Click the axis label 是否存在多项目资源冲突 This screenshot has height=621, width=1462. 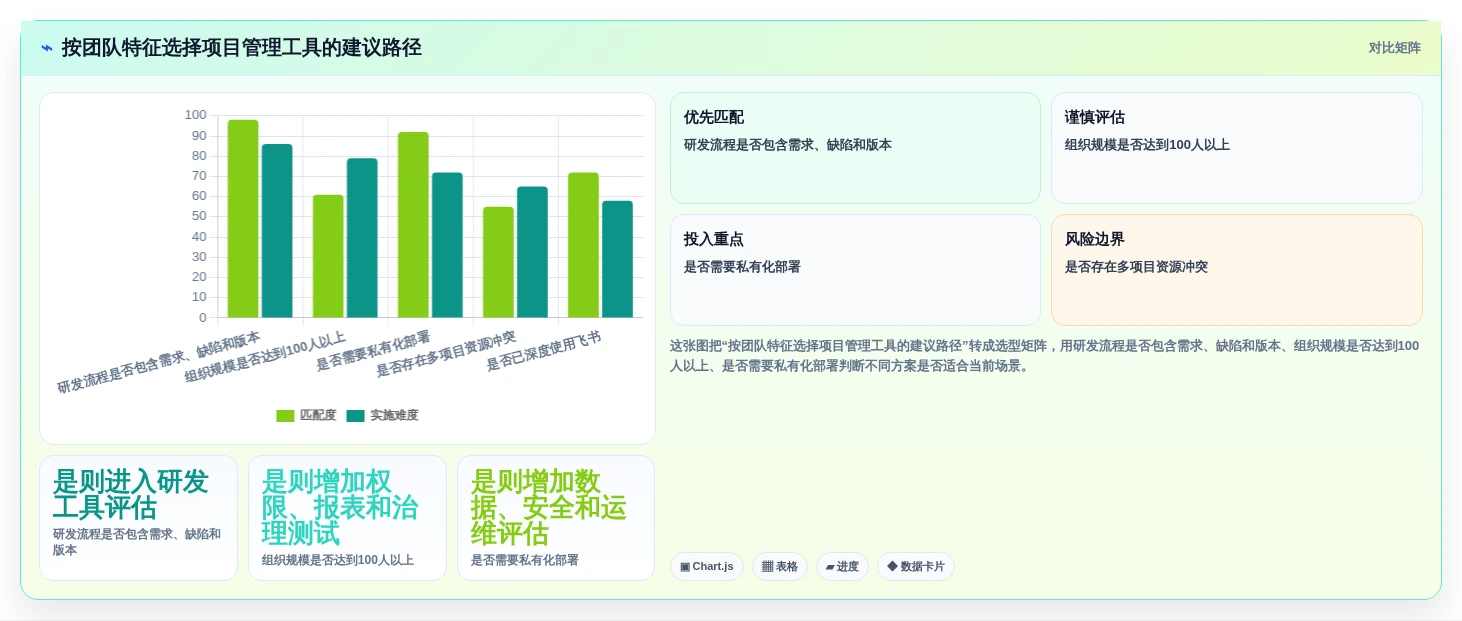[446, 354]
